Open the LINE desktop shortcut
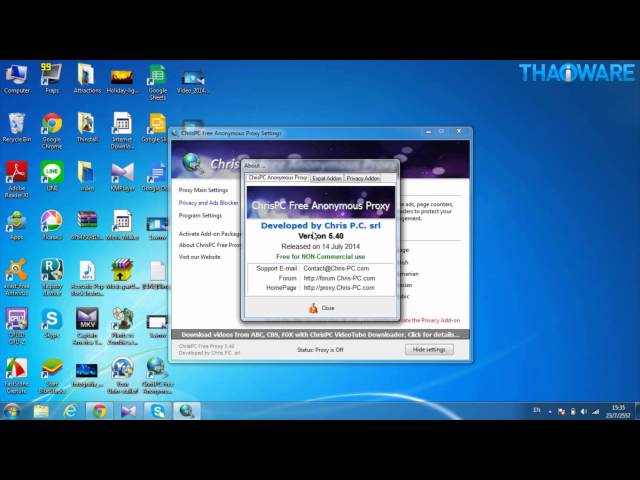This screenshot has width=640, height=480. [52, 176]
